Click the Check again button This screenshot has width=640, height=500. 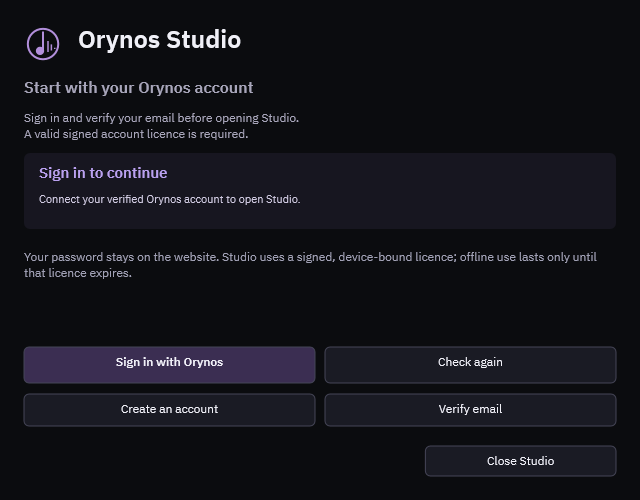pos(470,365)
